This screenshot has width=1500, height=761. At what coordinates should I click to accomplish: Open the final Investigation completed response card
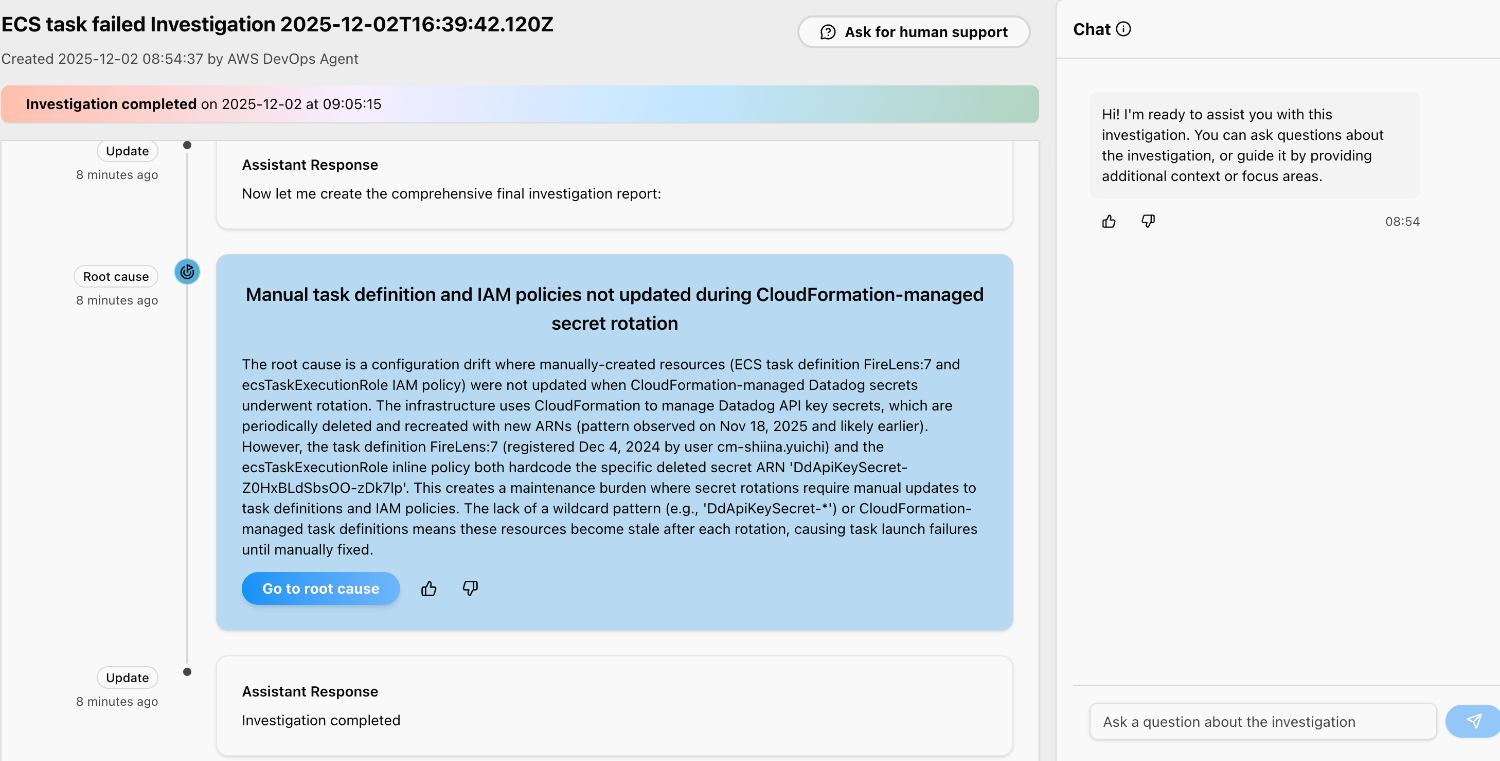[614, 706]
